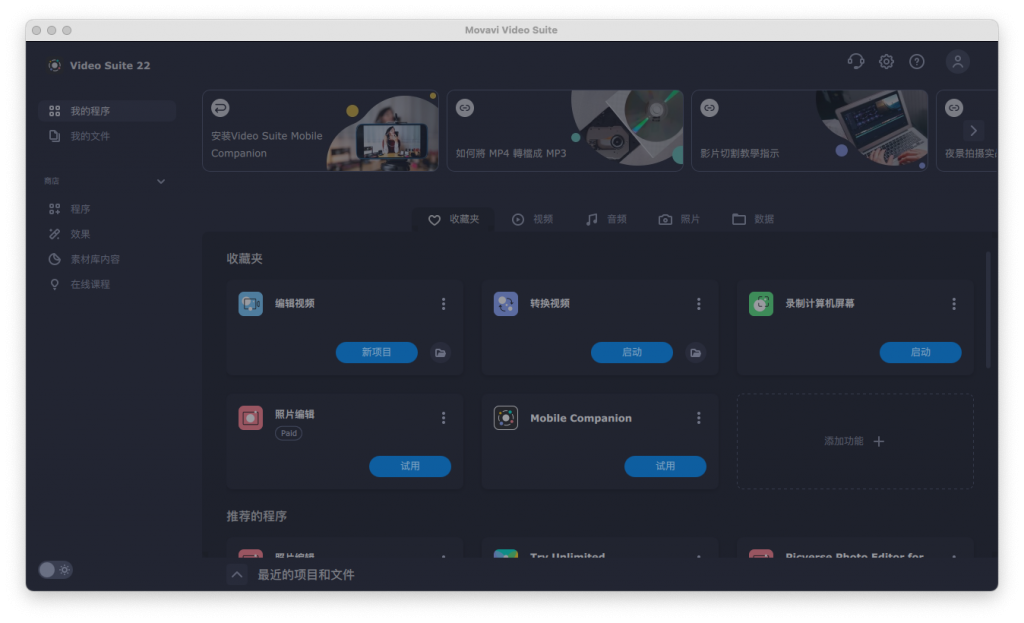Screen dimensions: 1024x623
Task: Click 试用 button on Mobile Companion
Action: click(x=665, y=466)
